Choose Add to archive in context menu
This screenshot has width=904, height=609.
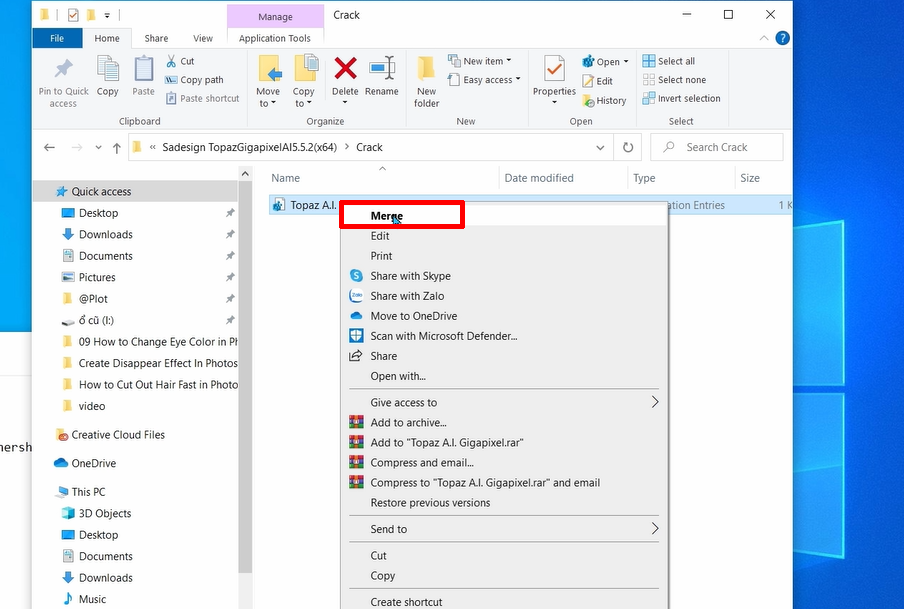(504, 423)
